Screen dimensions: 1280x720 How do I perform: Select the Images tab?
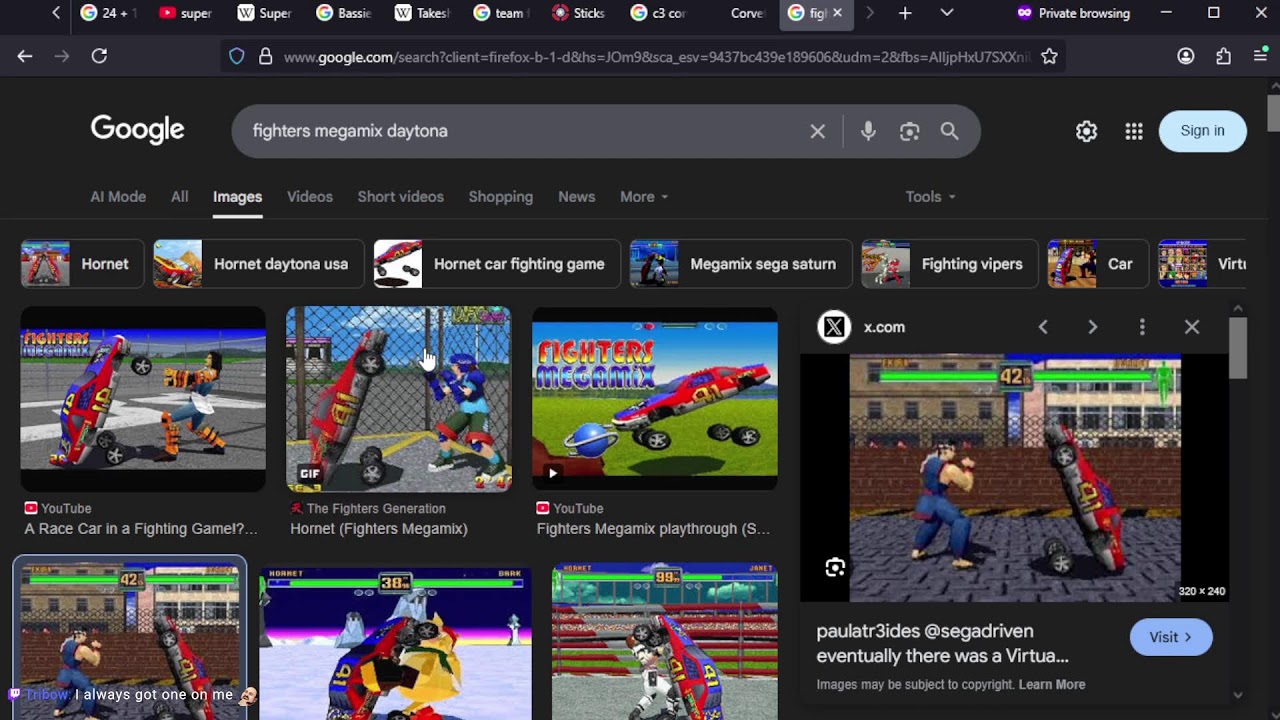pyautogui.click(x=237, y=197)
